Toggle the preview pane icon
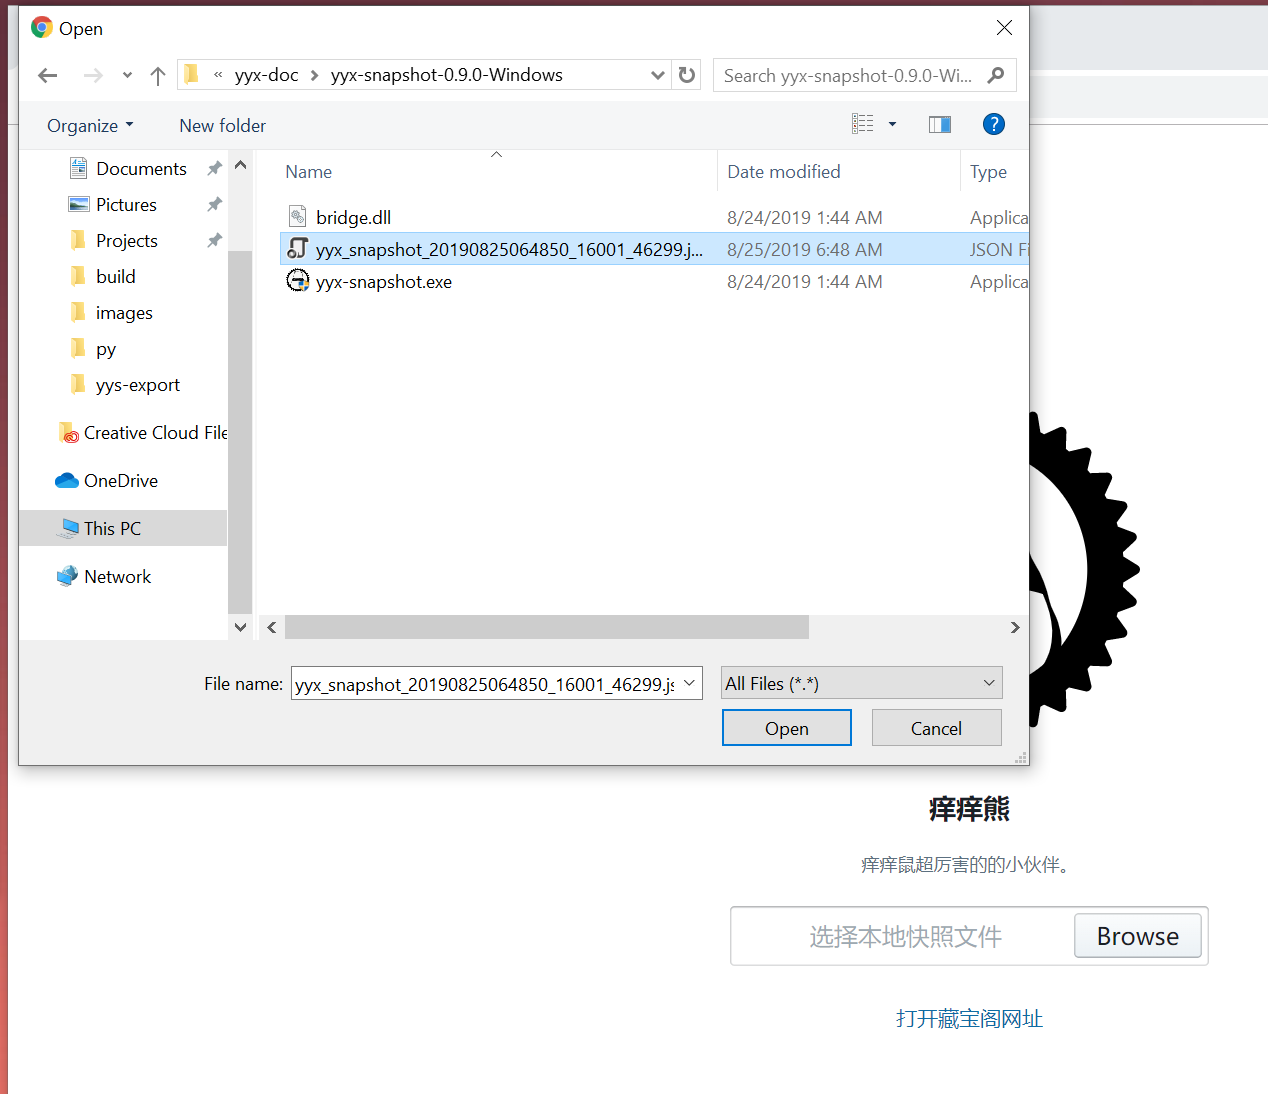Screen dimensions: 1268x1094 939,125
